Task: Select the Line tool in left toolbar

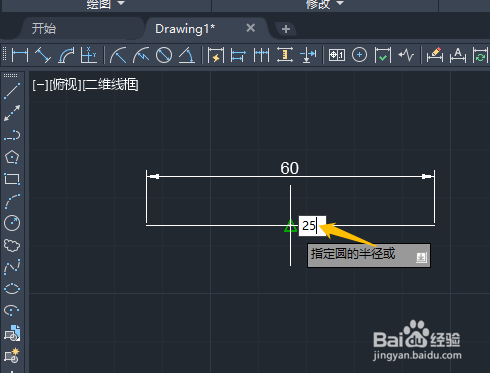Action: coord(12,91)
